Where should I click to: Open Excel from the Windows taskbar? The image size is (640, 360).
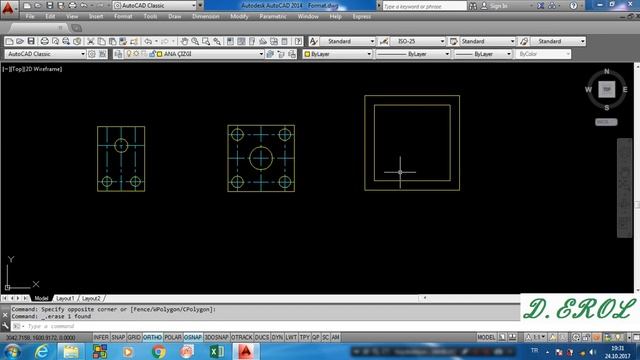pos(217,351)
